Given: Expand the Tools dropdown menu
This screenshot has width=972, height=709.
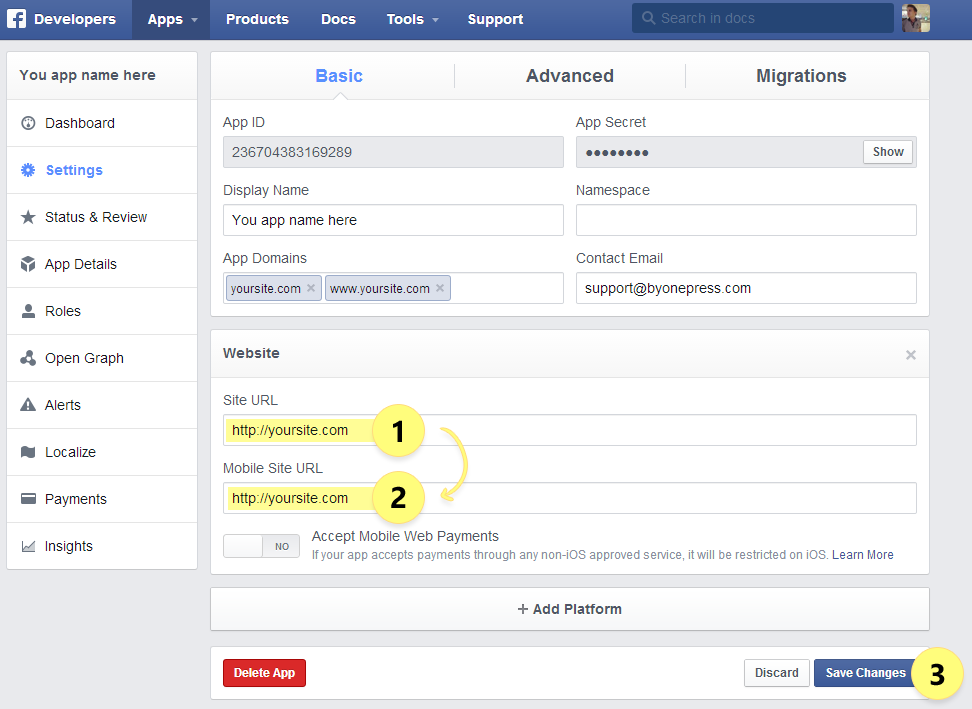Looking at the screenshot, I should pos(412,19).
